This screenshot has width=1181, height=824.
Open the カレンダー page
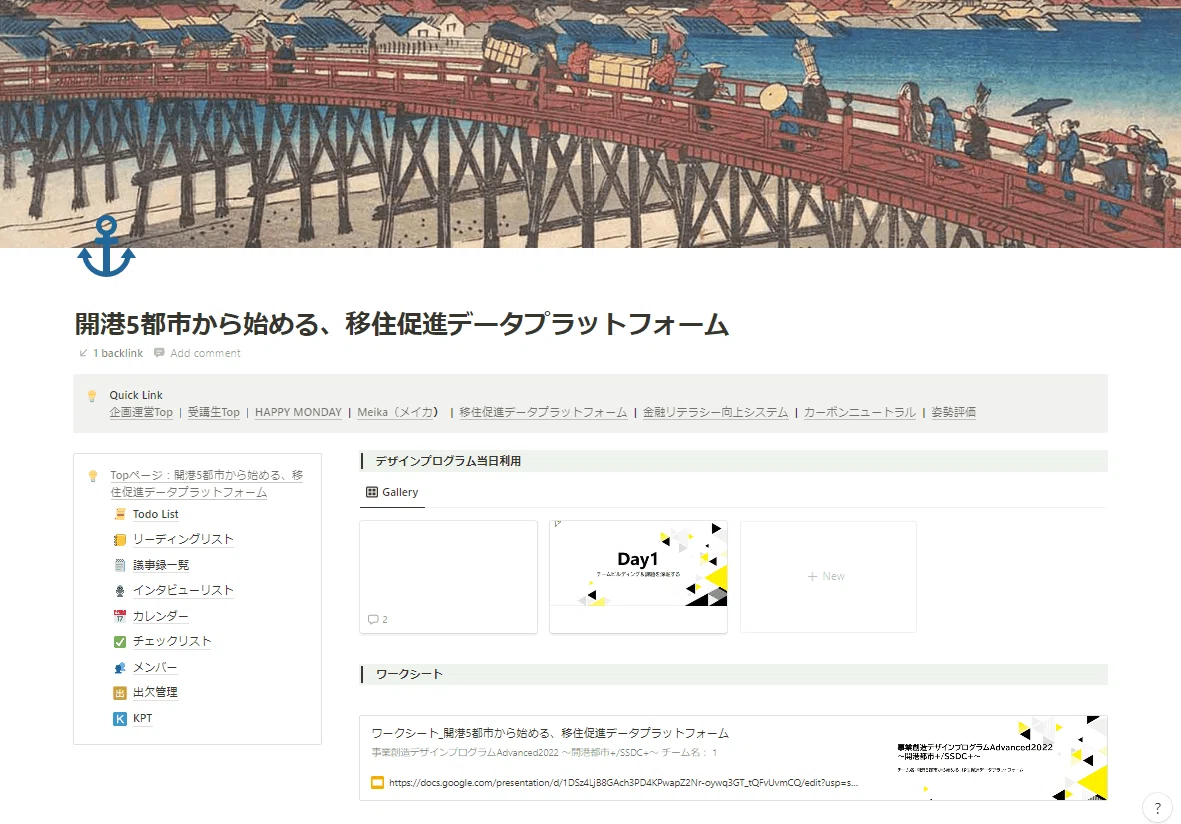point(160,616)
